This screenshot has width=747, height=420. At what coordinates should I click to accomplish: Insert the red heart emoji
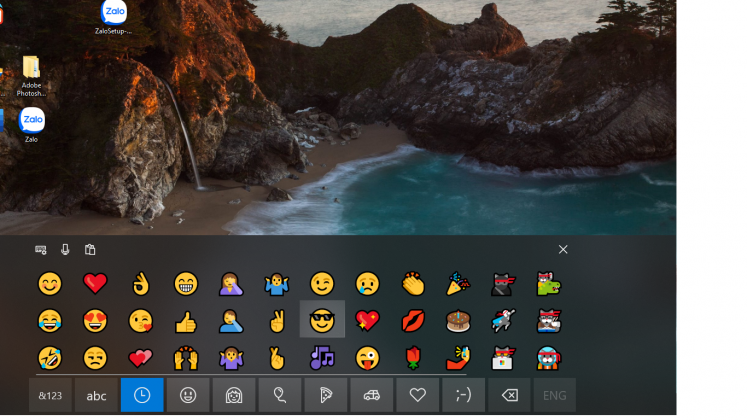click(x=95, y=284)
